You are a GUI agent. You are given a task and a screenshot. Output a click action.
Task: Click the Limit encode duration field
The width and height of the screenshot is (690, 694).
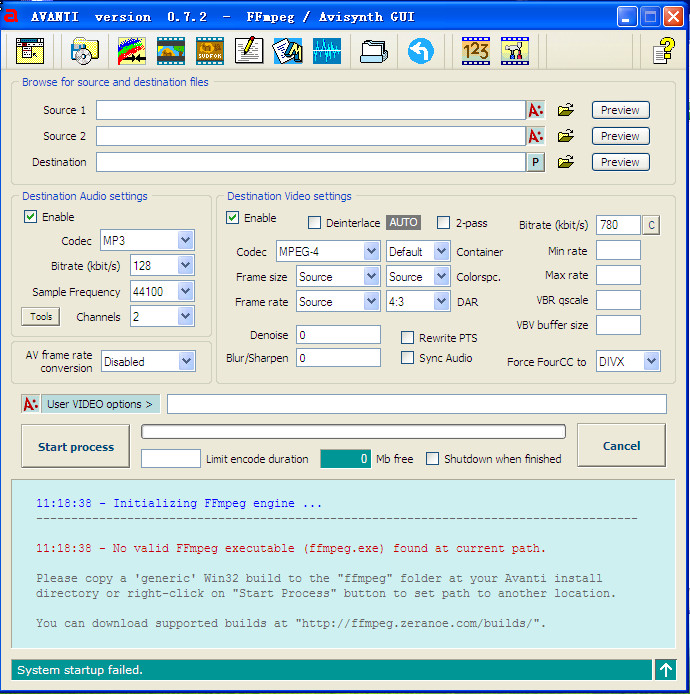coord(171,459)
